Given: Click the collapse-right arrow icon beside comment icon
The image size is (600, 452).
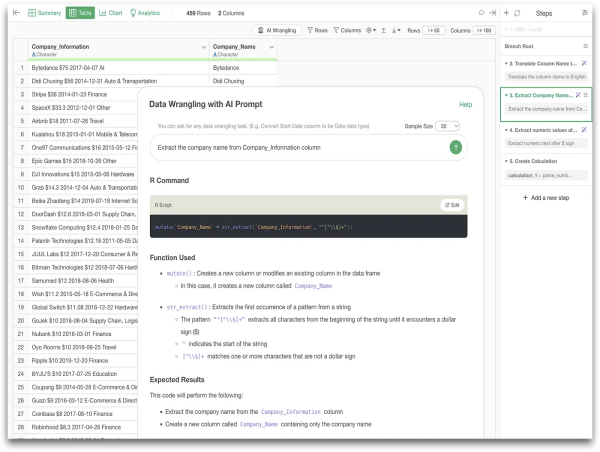Looking at the screenshot, I should [x=492, y=13].
